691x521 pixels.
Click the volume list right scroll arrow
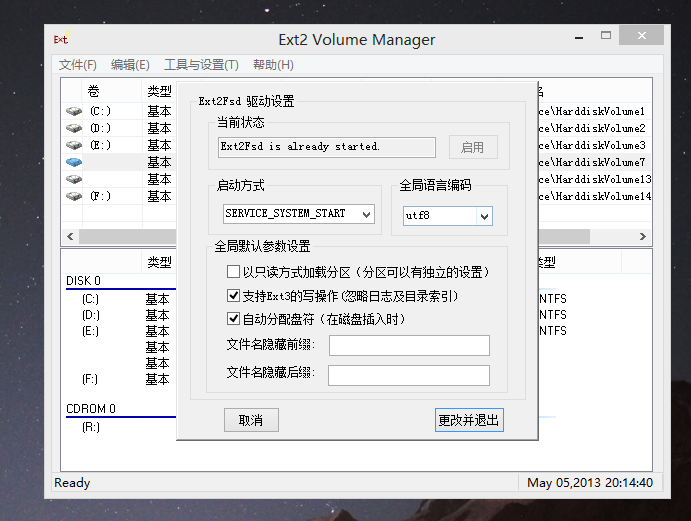pyautogui.click(x=643, y=236)
